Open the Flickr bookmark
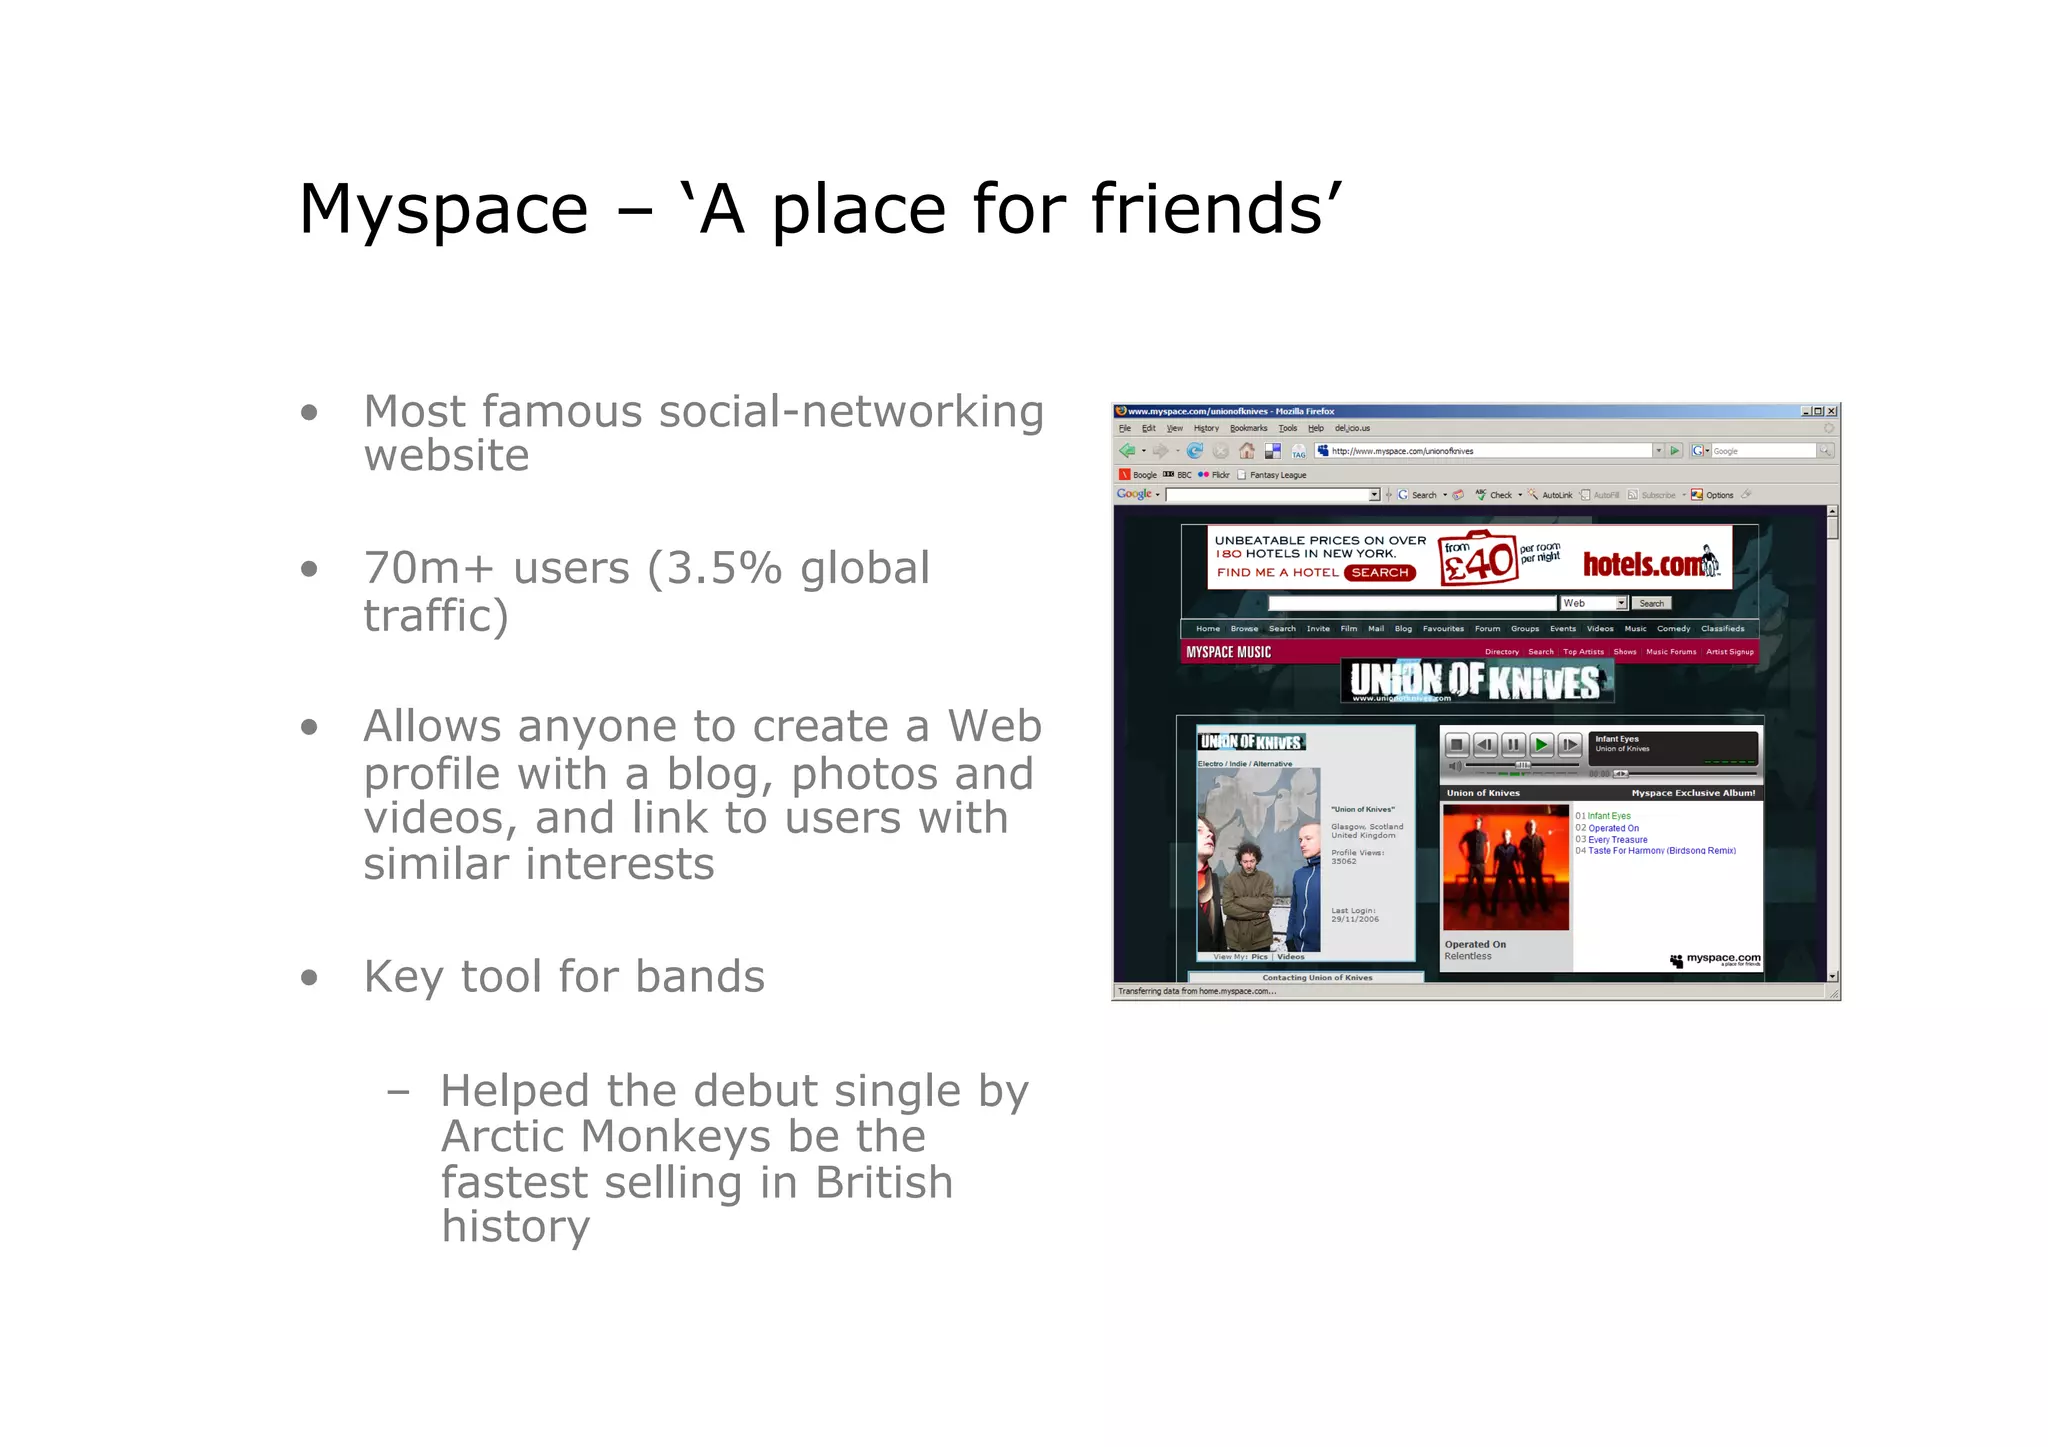The width and height of the screenshot is (2048, 1447). (1214, 475)
